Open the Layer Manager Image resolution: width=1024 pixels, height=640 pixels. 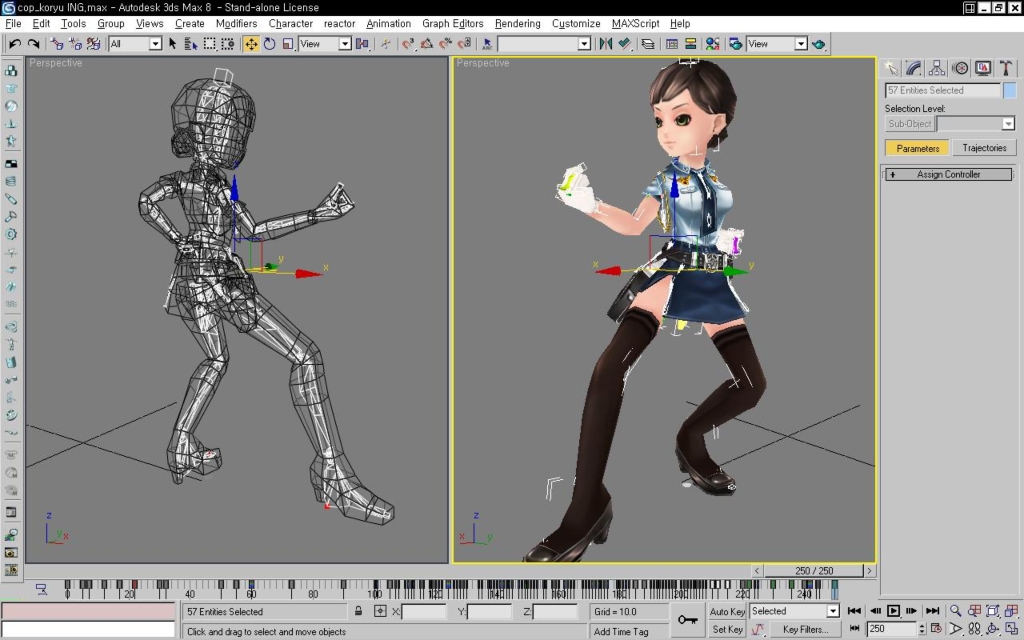coord(647,44)
